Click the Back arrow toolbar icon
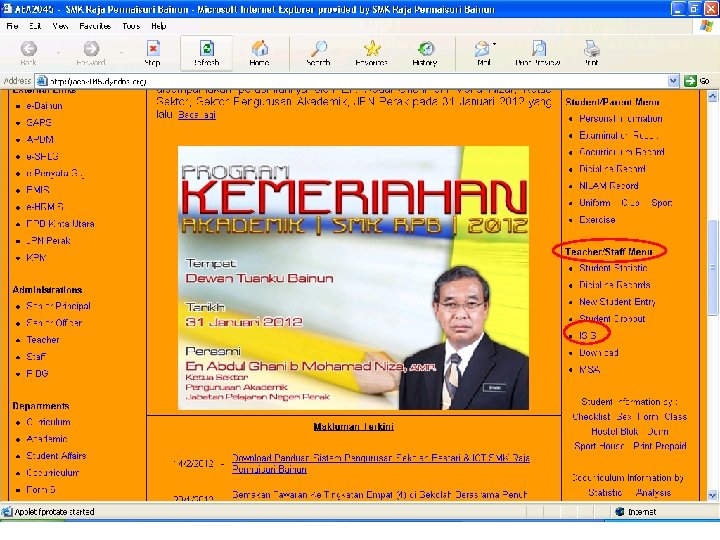The width and height of the screenshot is (720, 540). click(x=28, y=48)
